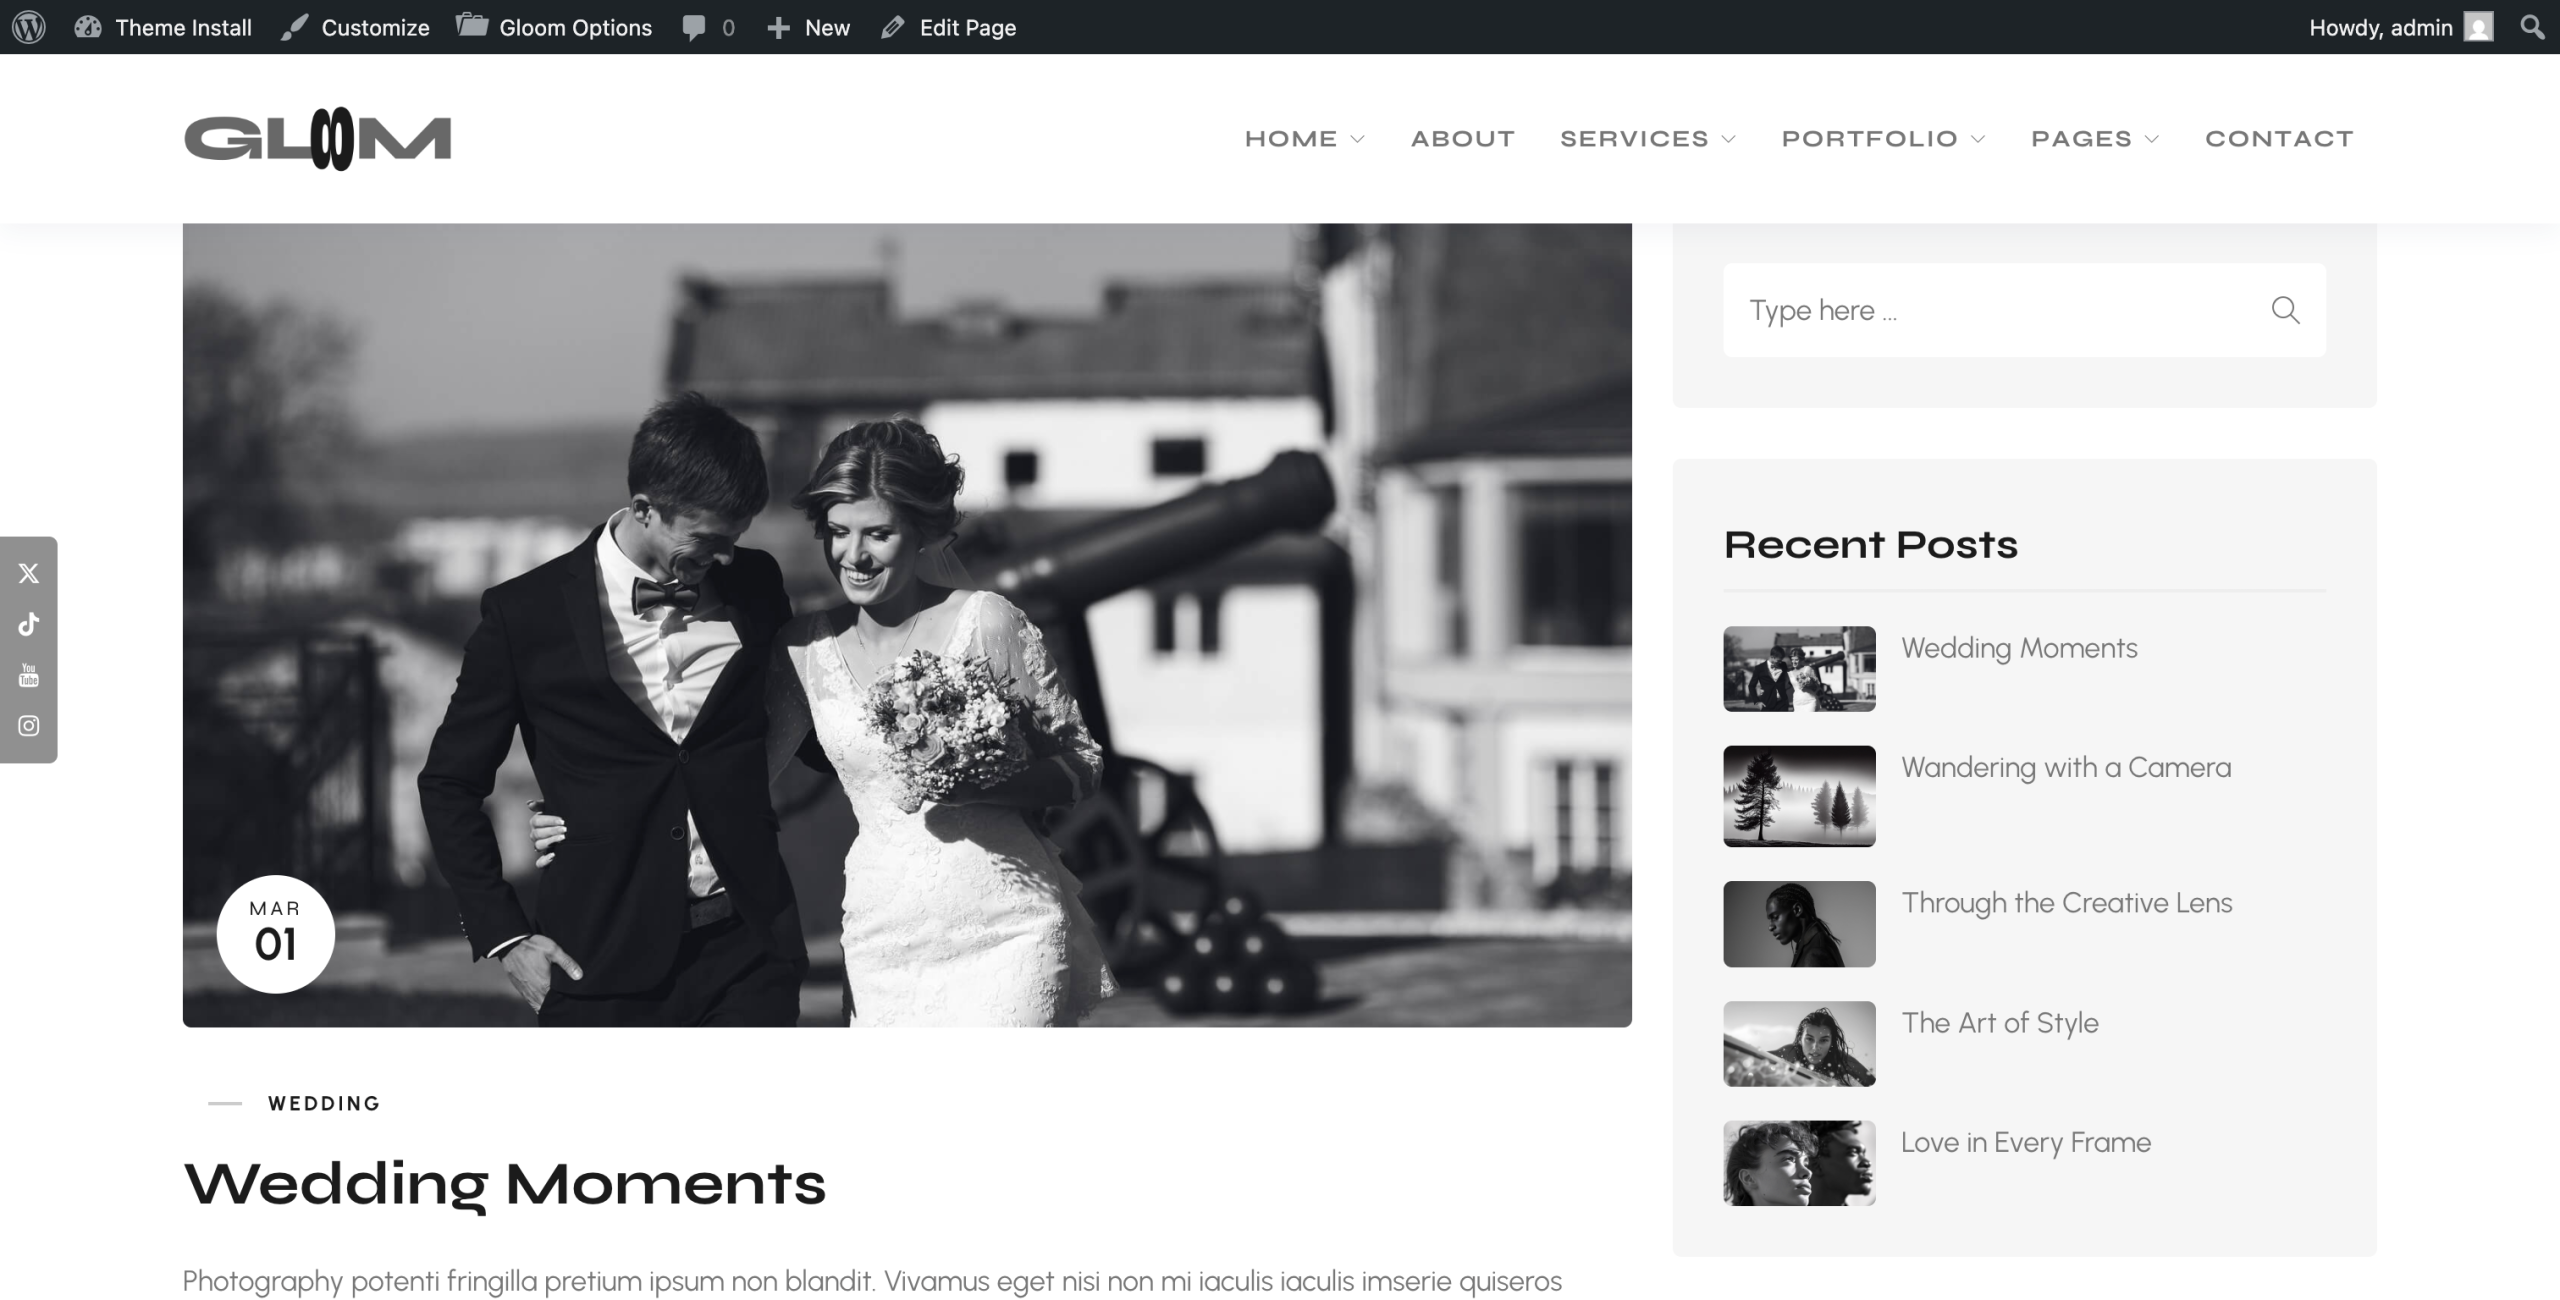Open the WordPress logo menu

coord(29,27)
